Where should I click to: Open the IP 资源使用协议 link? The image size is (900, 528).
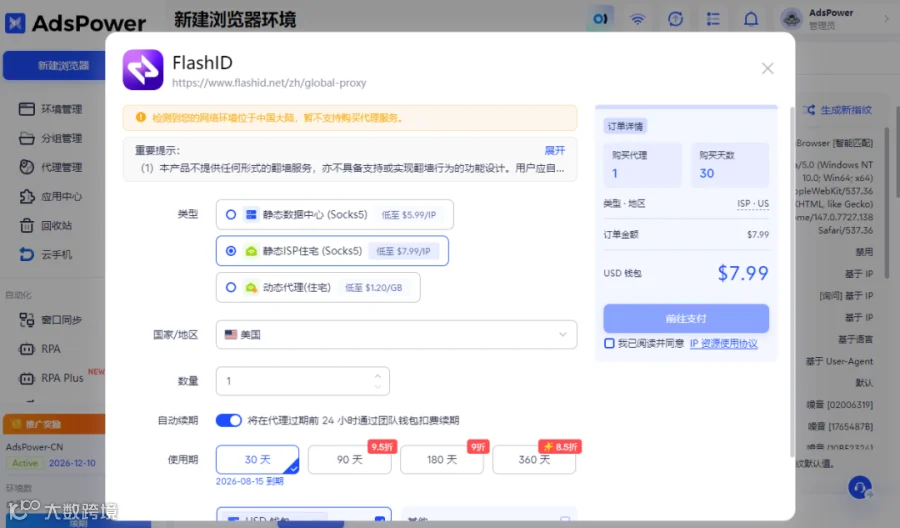(x=724, y=343)
